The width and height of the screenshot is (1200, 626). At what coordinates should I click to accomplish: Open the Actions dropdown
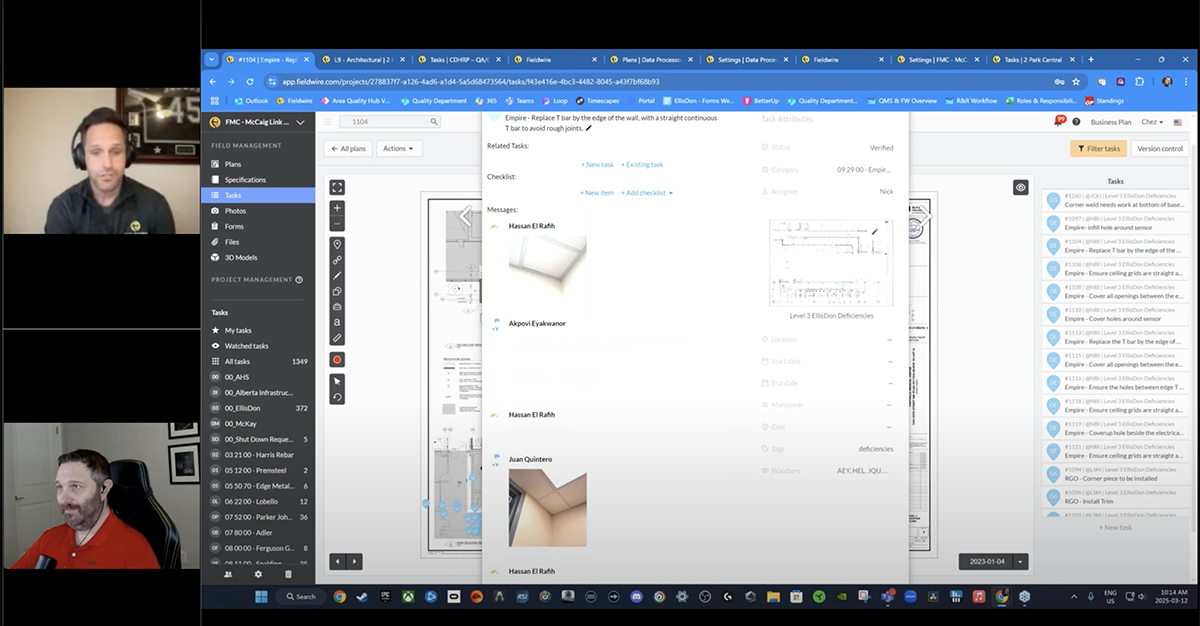click(x=399, y=148)
